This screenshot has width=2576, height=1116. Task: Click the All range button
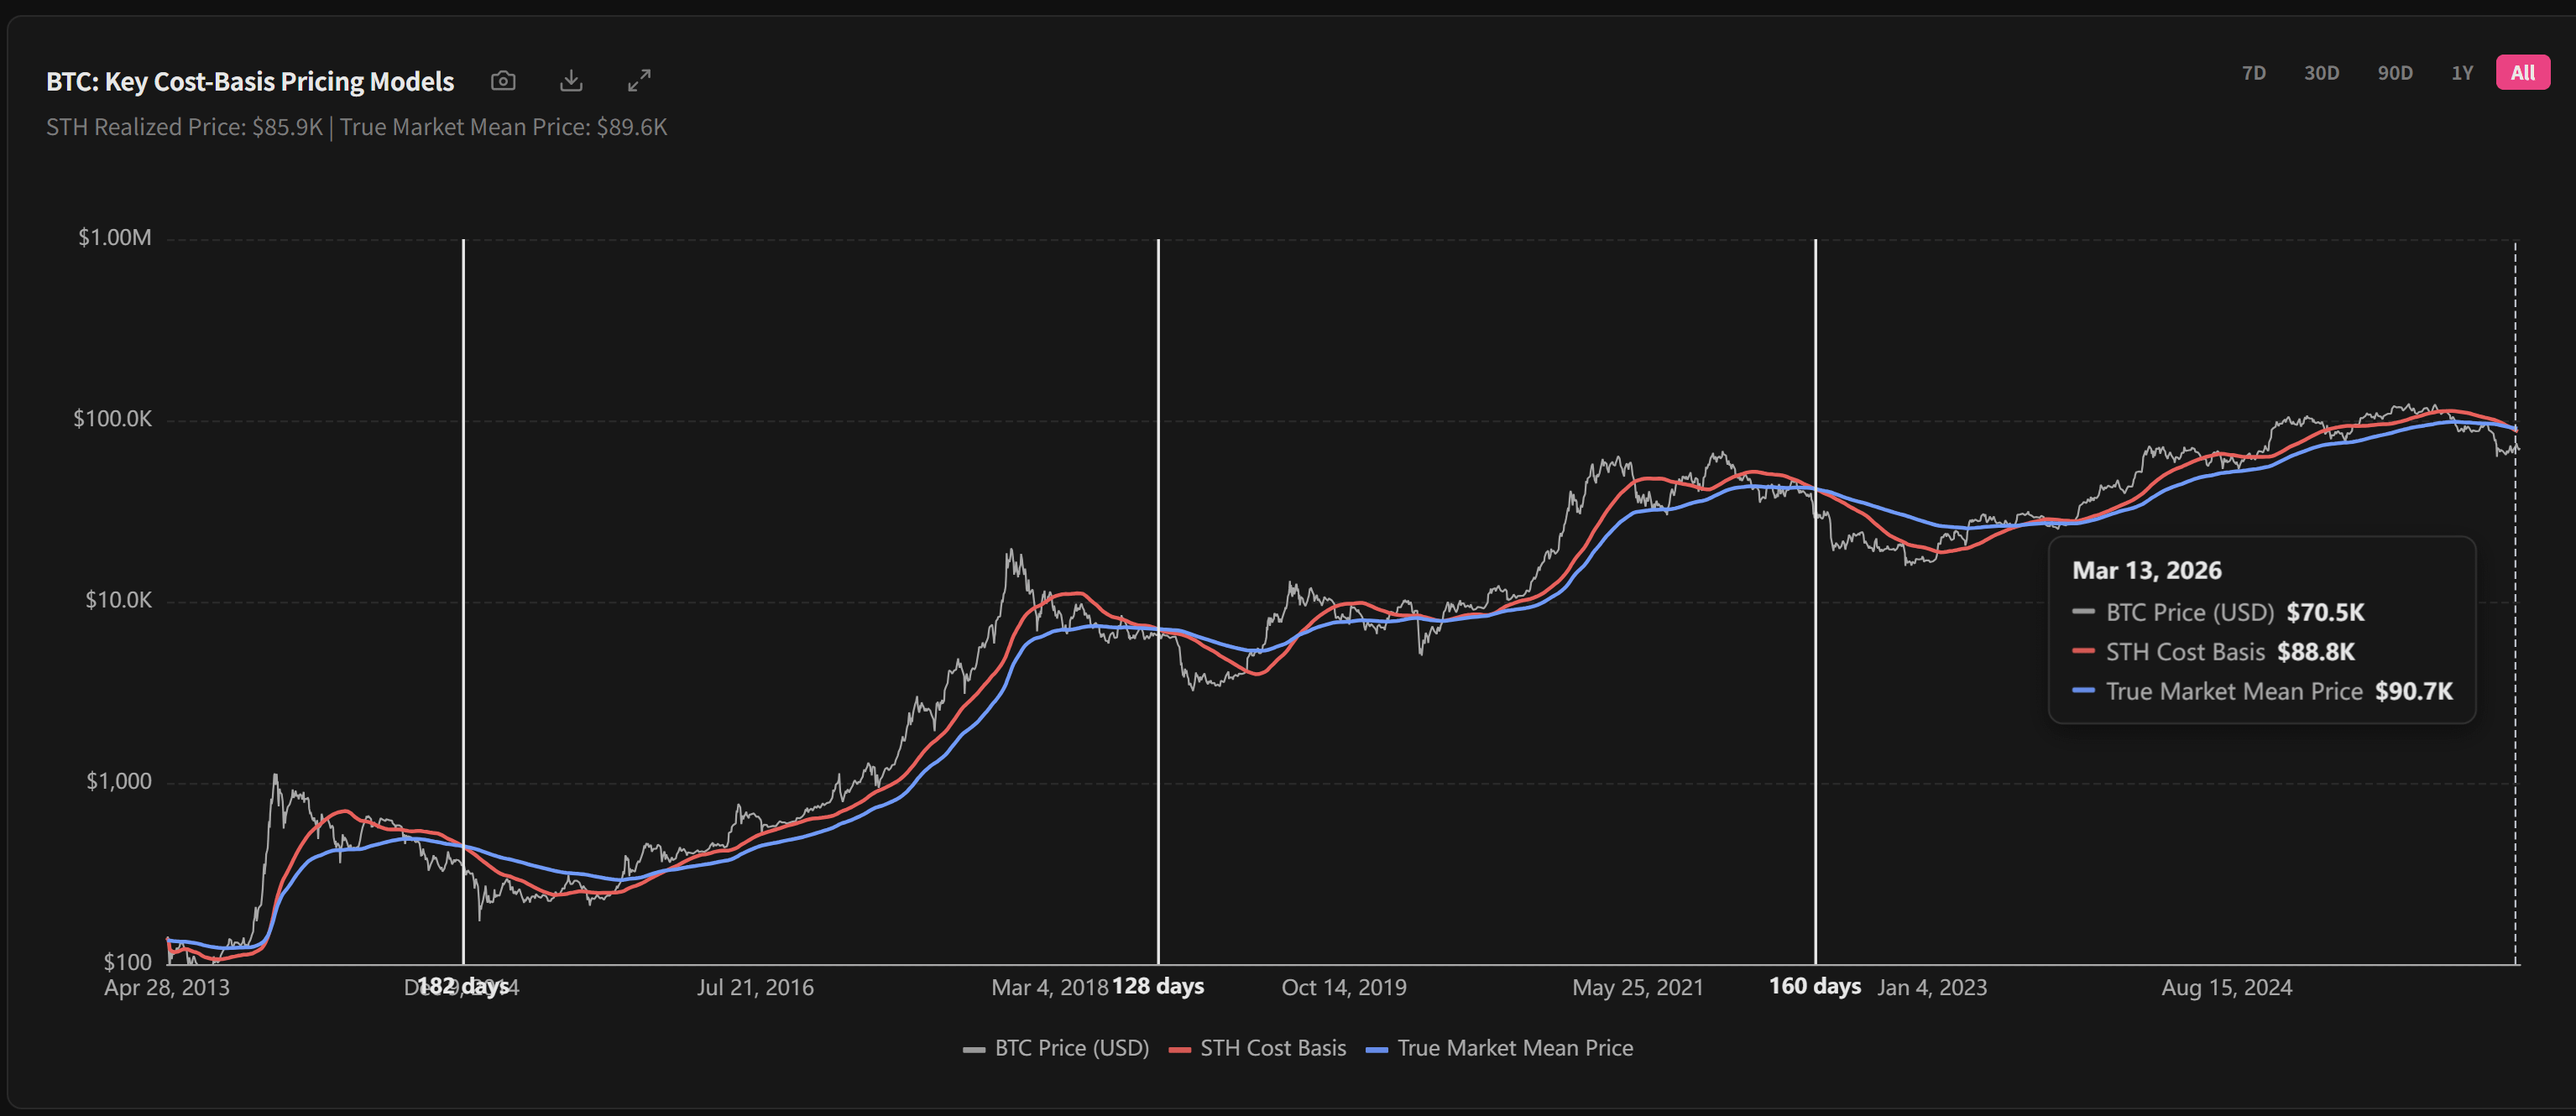(x=2522, y=73)
